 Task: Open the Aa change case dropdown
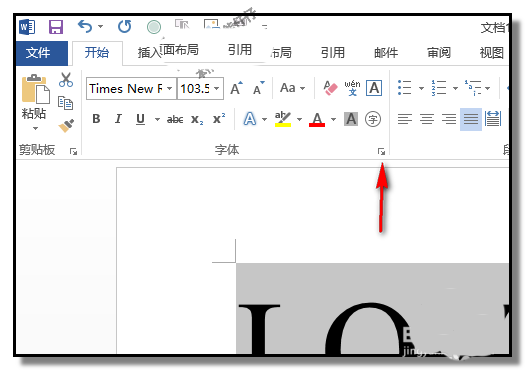pyautogui.click(x=292, y=88)
